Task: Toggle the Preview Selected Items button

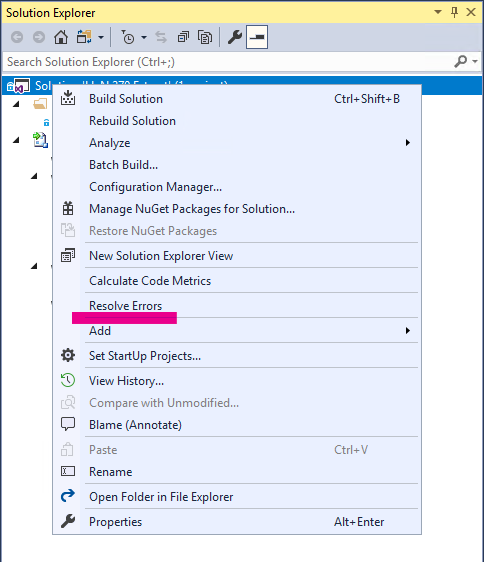Action: point(257,37)
